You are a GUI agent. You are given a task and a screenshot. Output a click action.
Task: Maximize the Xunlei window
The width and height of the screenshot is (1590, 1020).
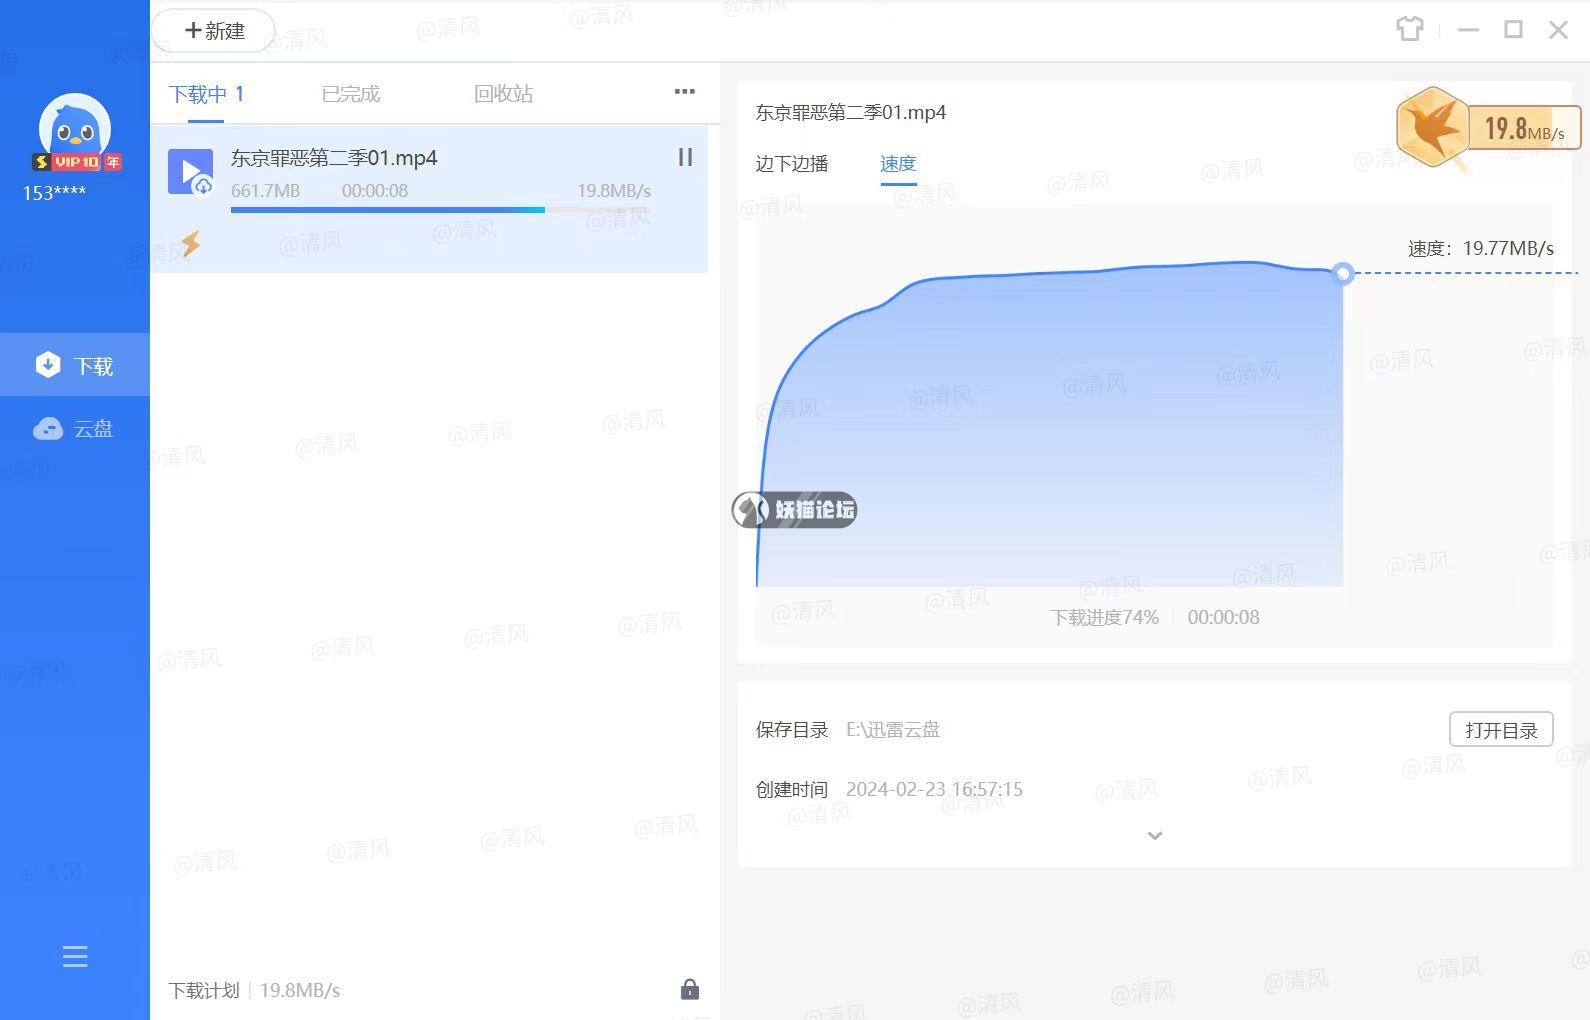(1513, 29)
